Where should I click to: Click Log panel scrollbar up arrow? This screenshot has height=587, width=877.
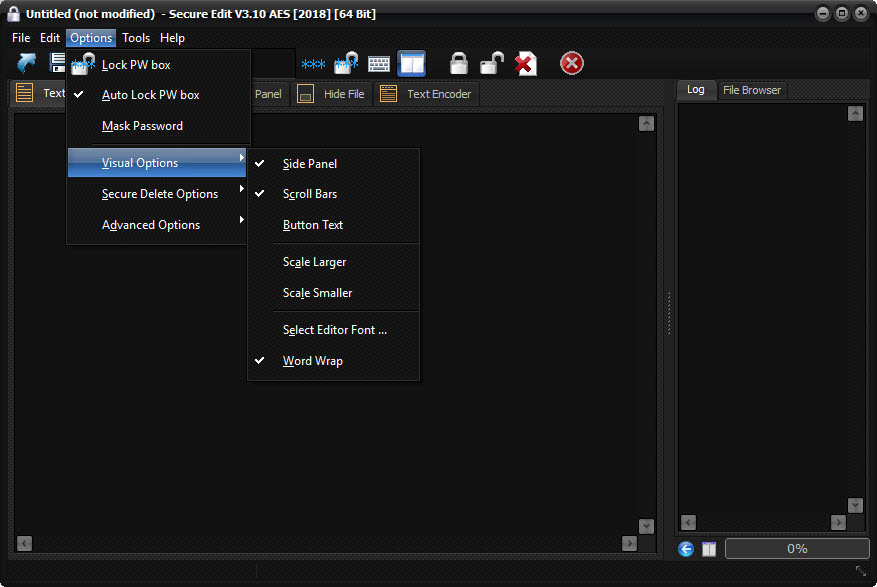855,114
